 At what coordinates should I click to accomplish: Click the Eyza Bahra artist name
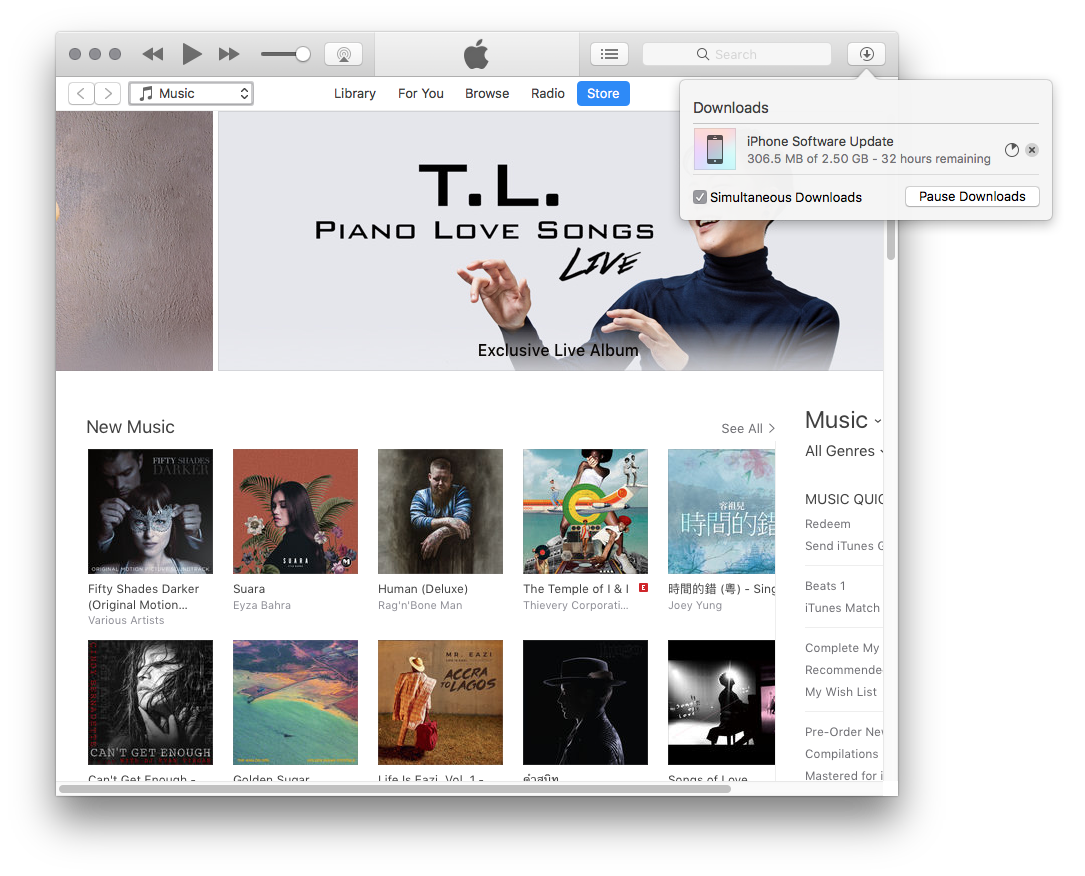(x=262, y=605)
